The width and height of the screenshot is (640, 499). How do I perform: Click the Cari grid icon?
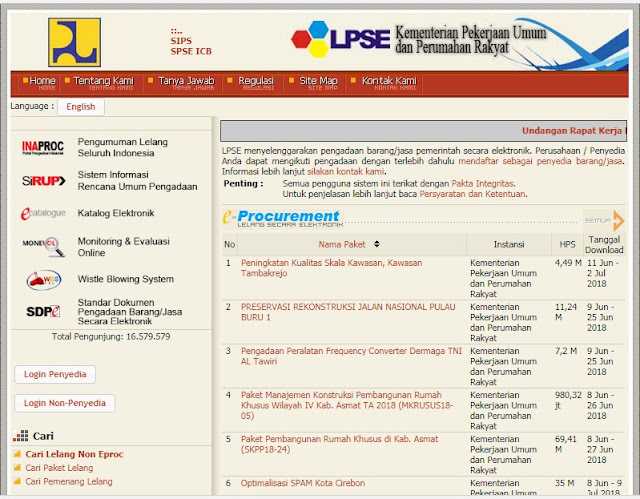pos(20,436)
